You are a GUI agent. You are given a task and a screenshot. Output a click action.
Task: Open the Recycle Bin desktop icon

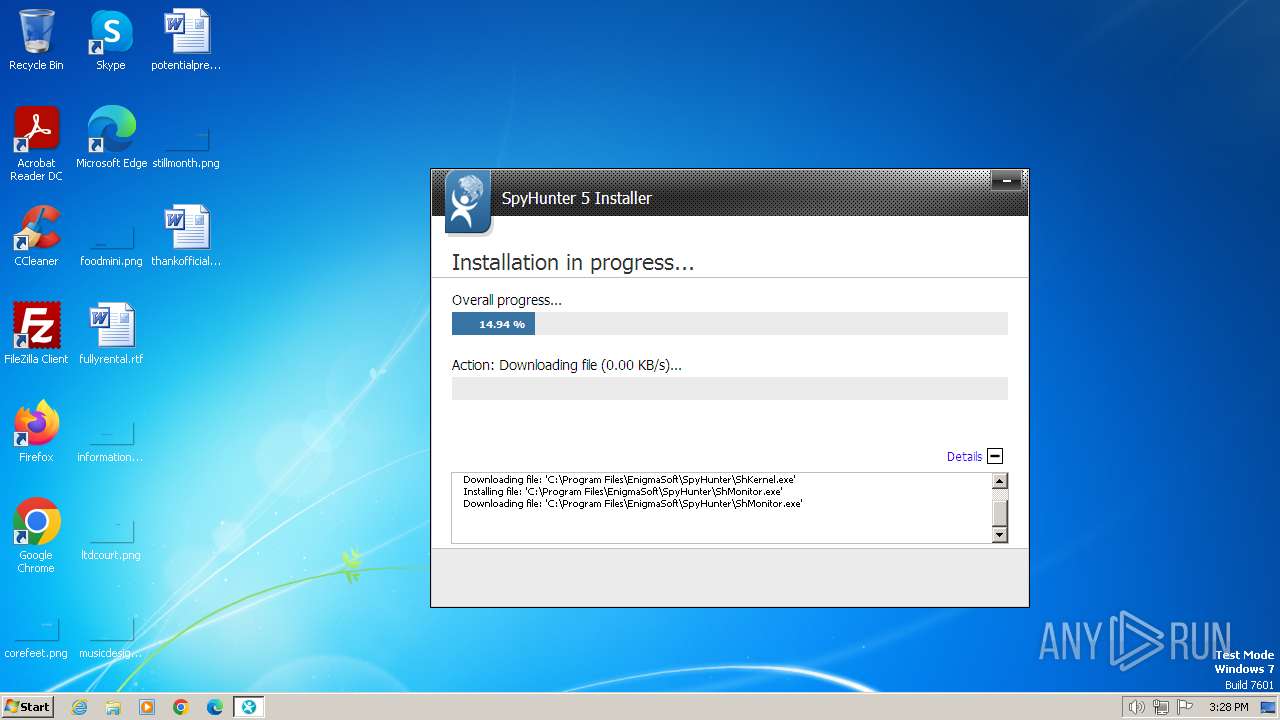pos(36,40)
